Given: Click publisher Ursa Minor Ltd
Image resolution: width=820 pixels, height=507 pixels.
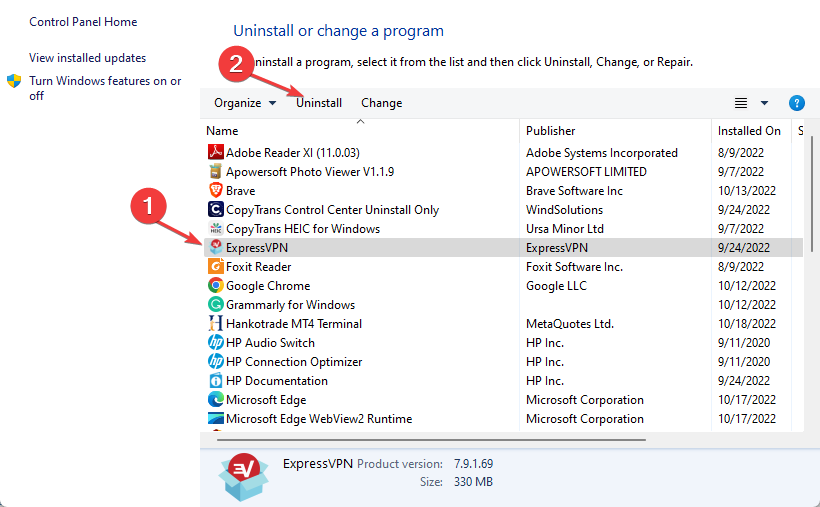Looking at the screenshot, I should pos(565,229).
